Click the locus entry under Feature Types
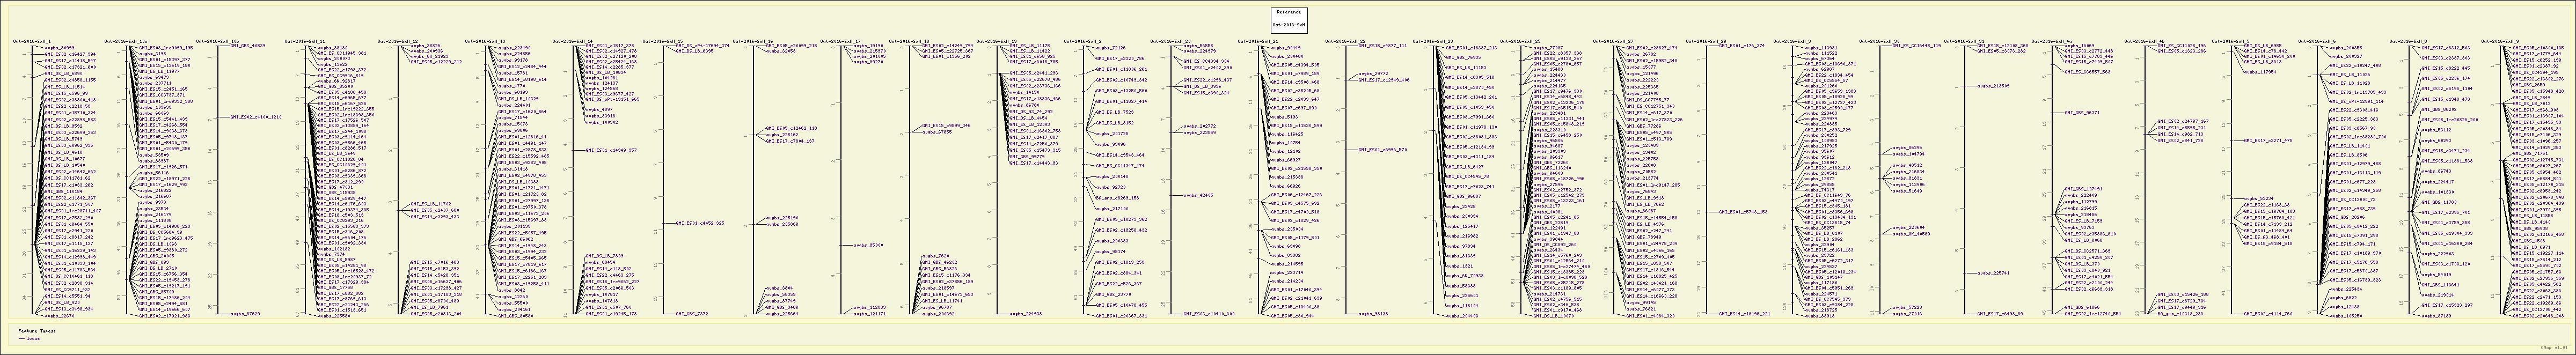The height and width of the screenshot is (355, 2576). [33, 339]
